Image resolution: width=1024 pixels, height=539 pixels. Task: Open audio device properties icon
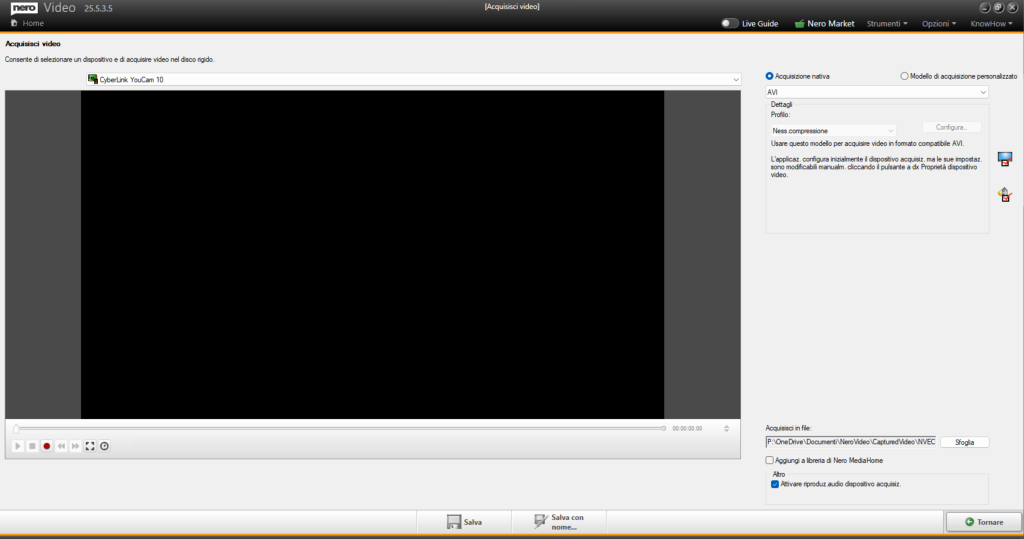coord(1005,195)
